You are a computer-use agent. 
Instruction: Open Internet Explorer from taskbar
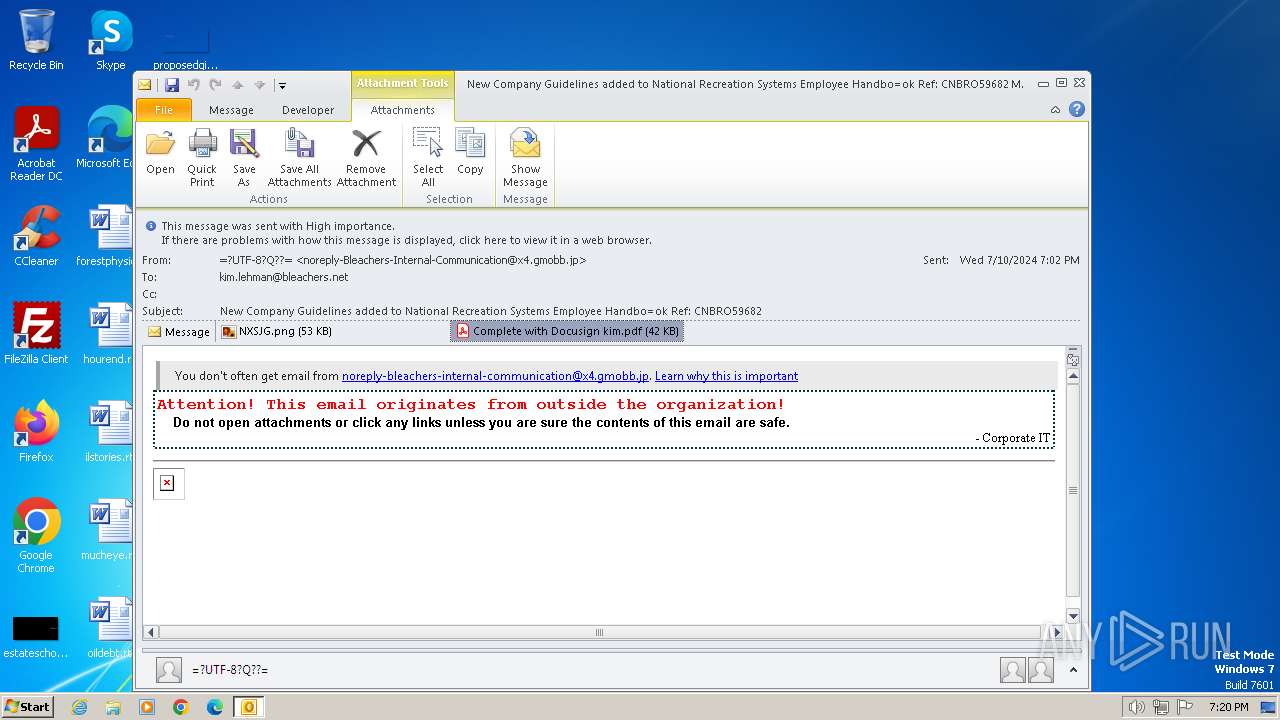[x=79, y=707]
